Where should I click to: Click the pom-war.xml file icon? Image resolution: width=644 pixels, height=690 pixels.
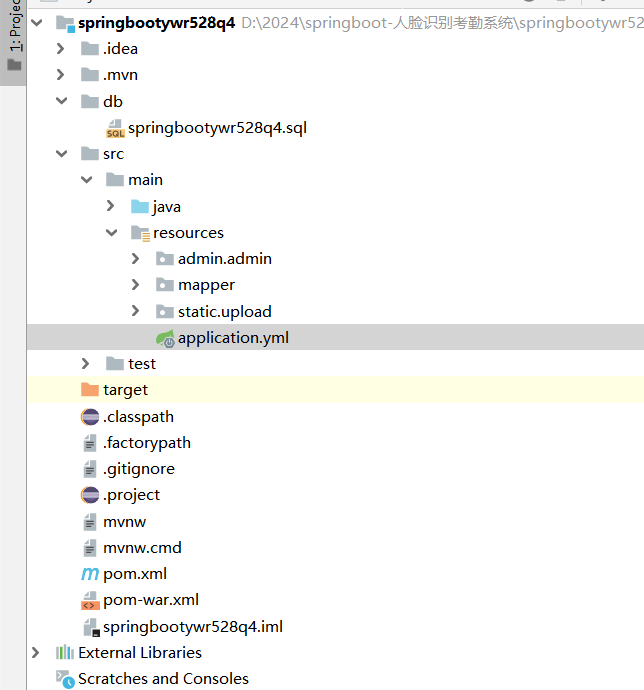[x=90, y=600]
